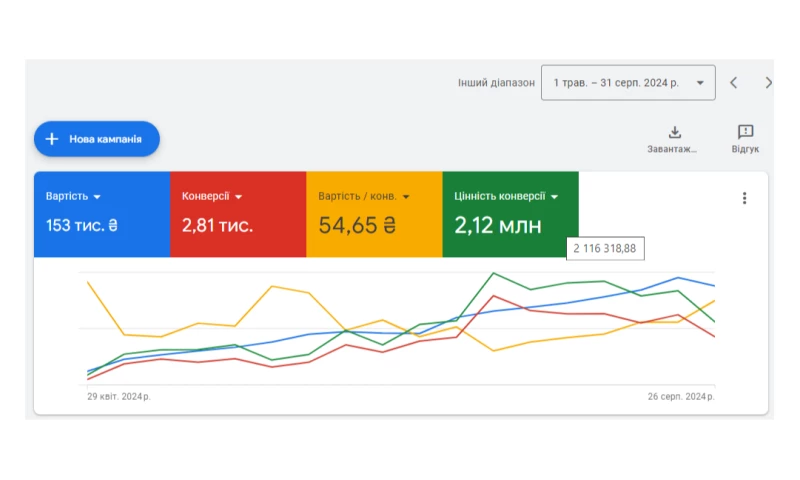
Task: Expand the Вартість / конв. dropdown arrow
Action: point(406,197)
